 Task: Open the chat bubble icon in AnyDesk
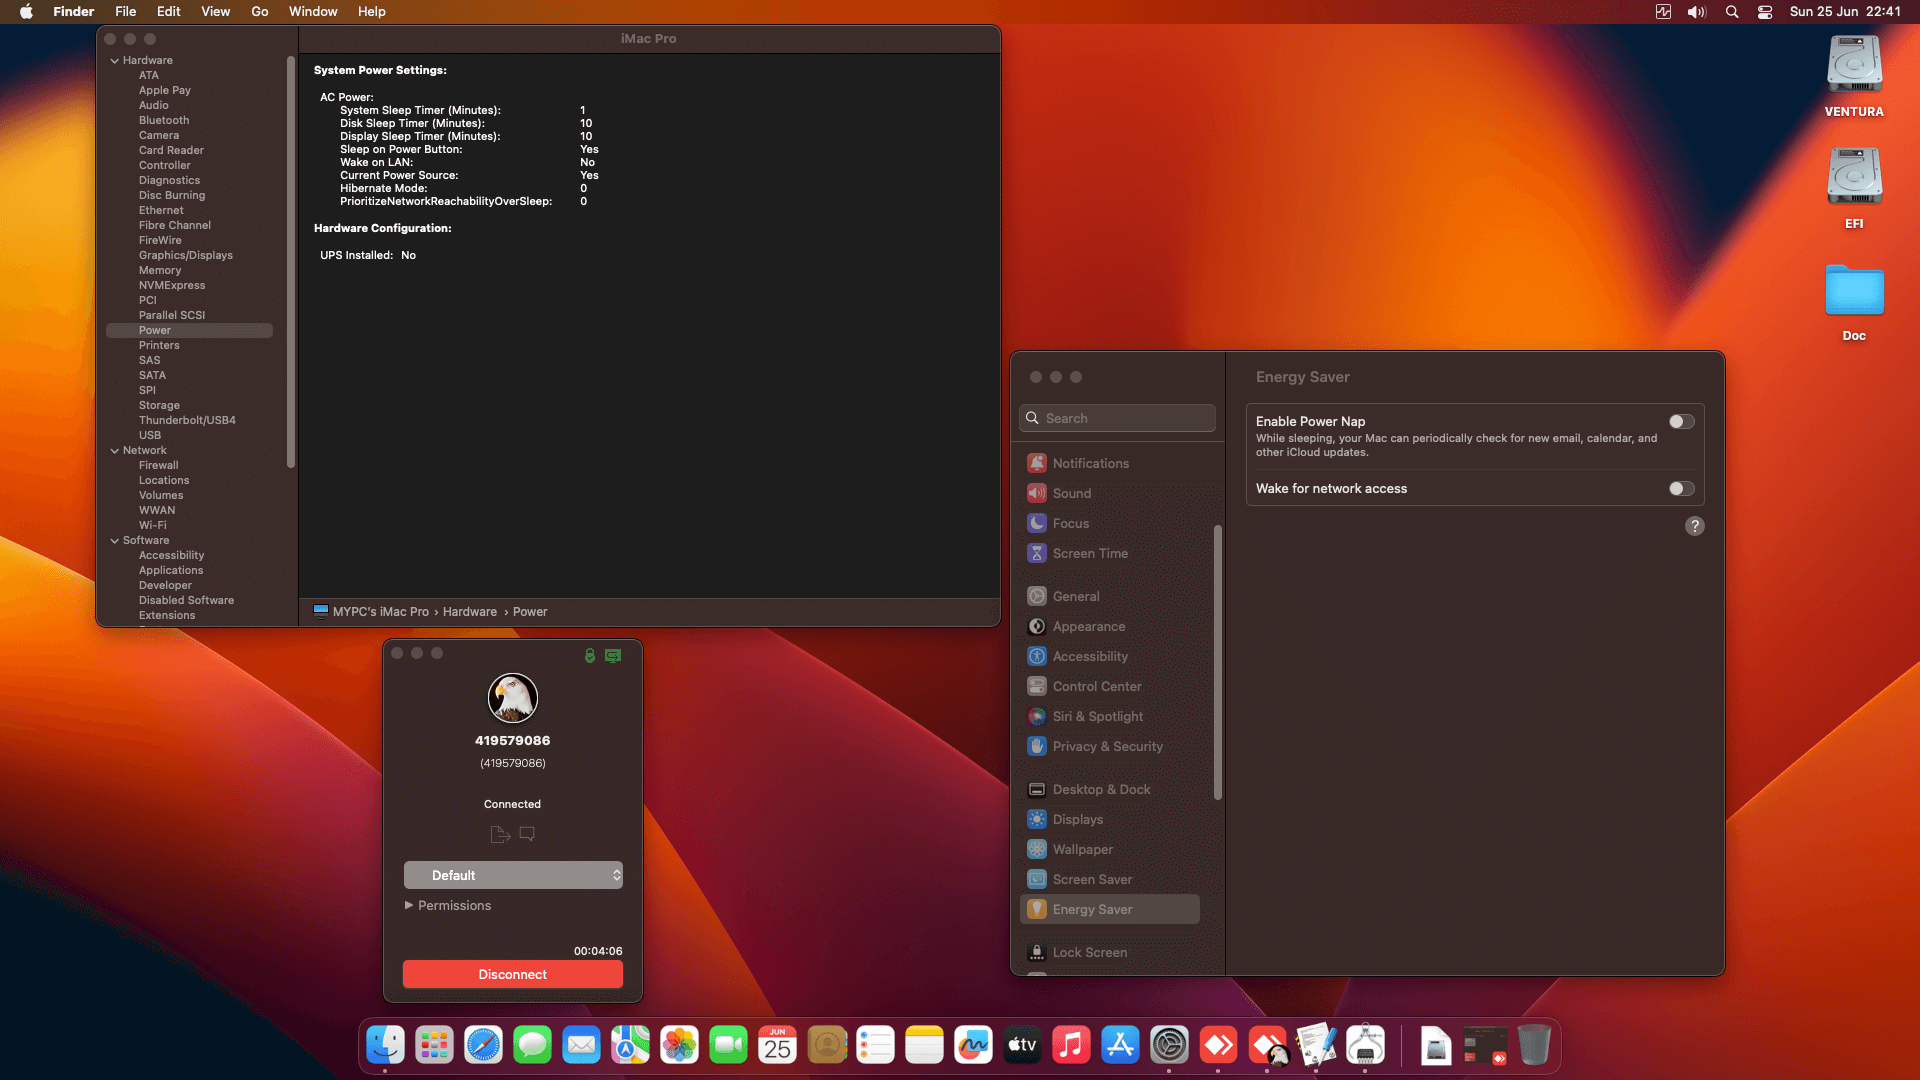[x=527, y=834]
